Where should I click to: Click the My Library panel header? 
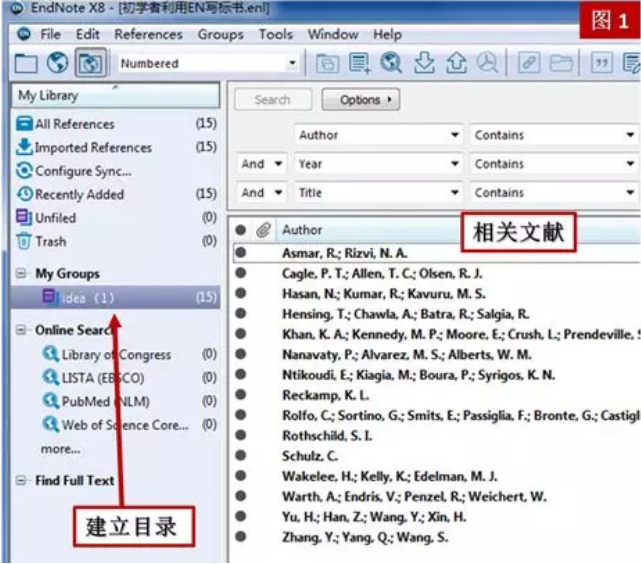116,95
